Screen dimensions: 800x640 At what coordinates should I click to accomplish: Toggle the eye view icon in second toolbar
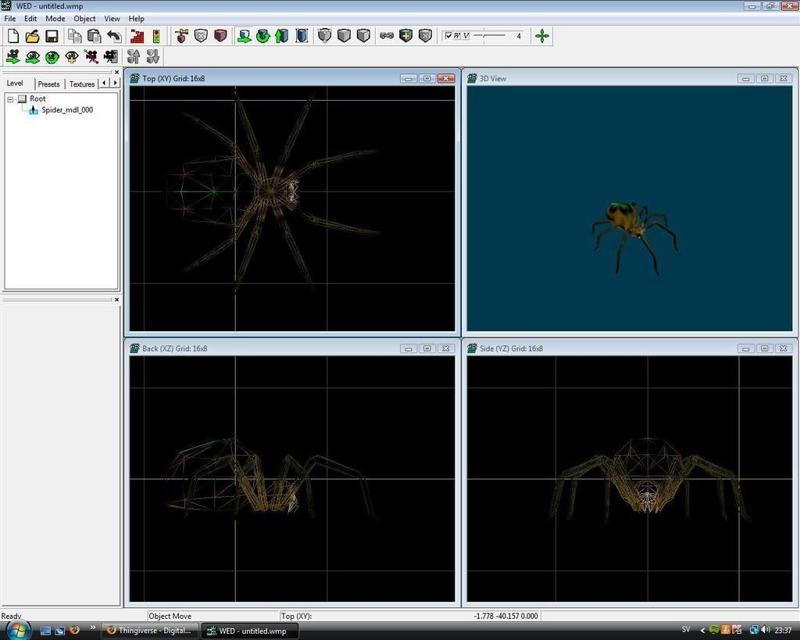(32, 57)
